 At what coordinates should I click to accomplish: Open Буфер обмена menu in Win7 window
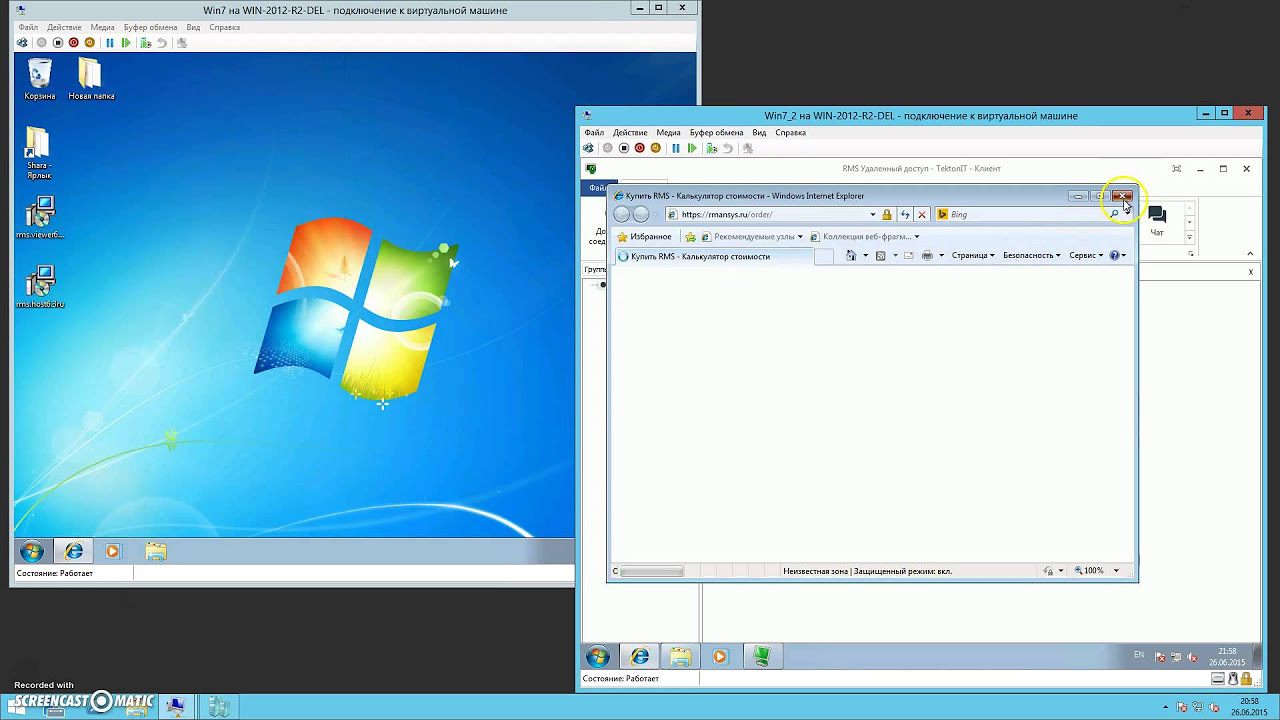coord(150,28)
